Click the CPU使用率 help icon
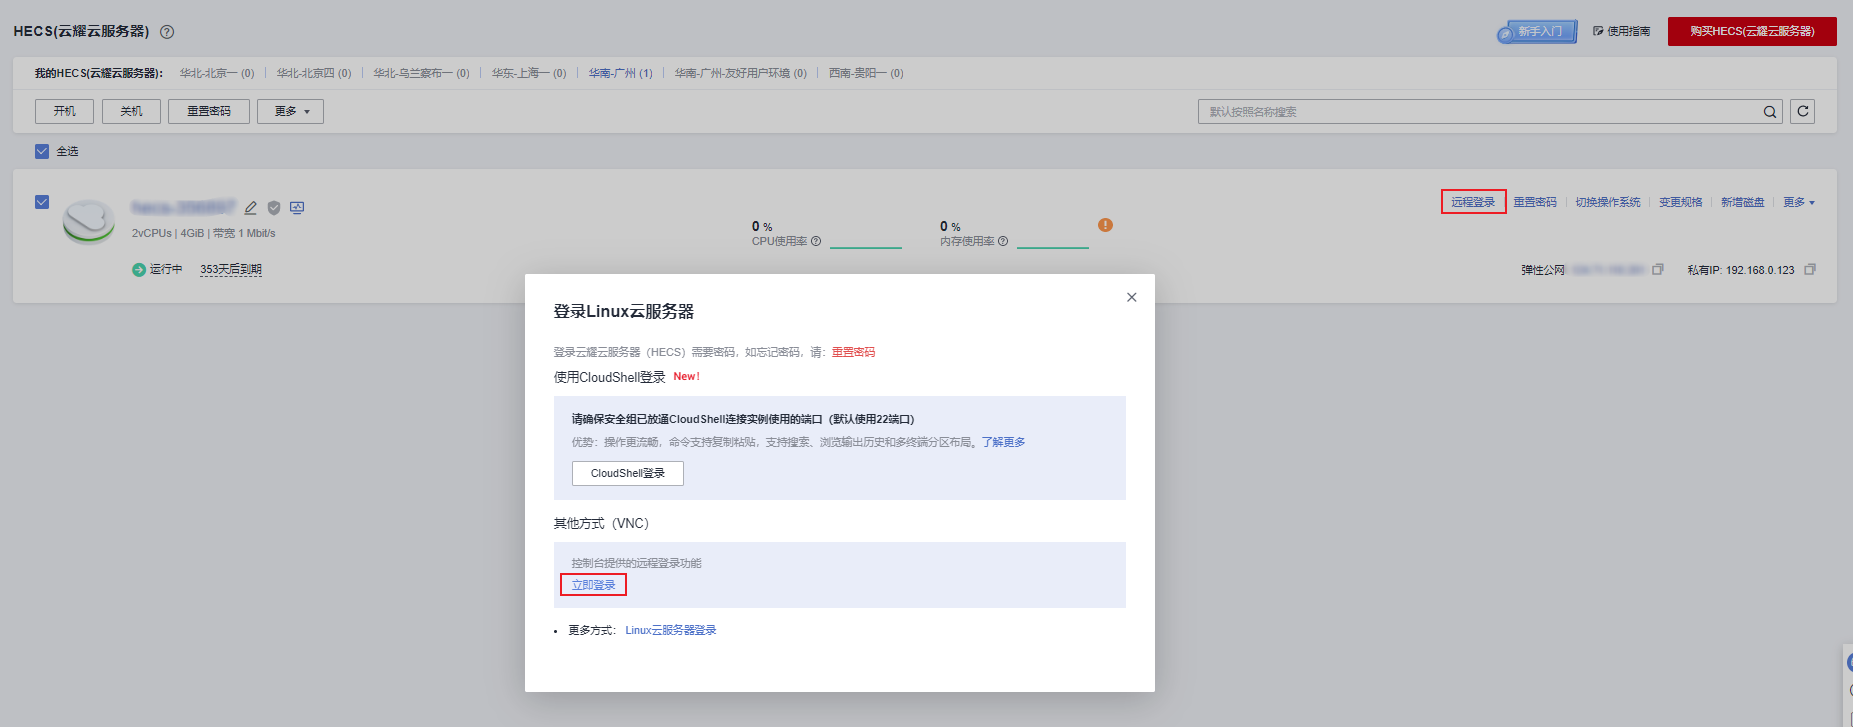This screenshot has height=727, width=1853. (816, 241)
